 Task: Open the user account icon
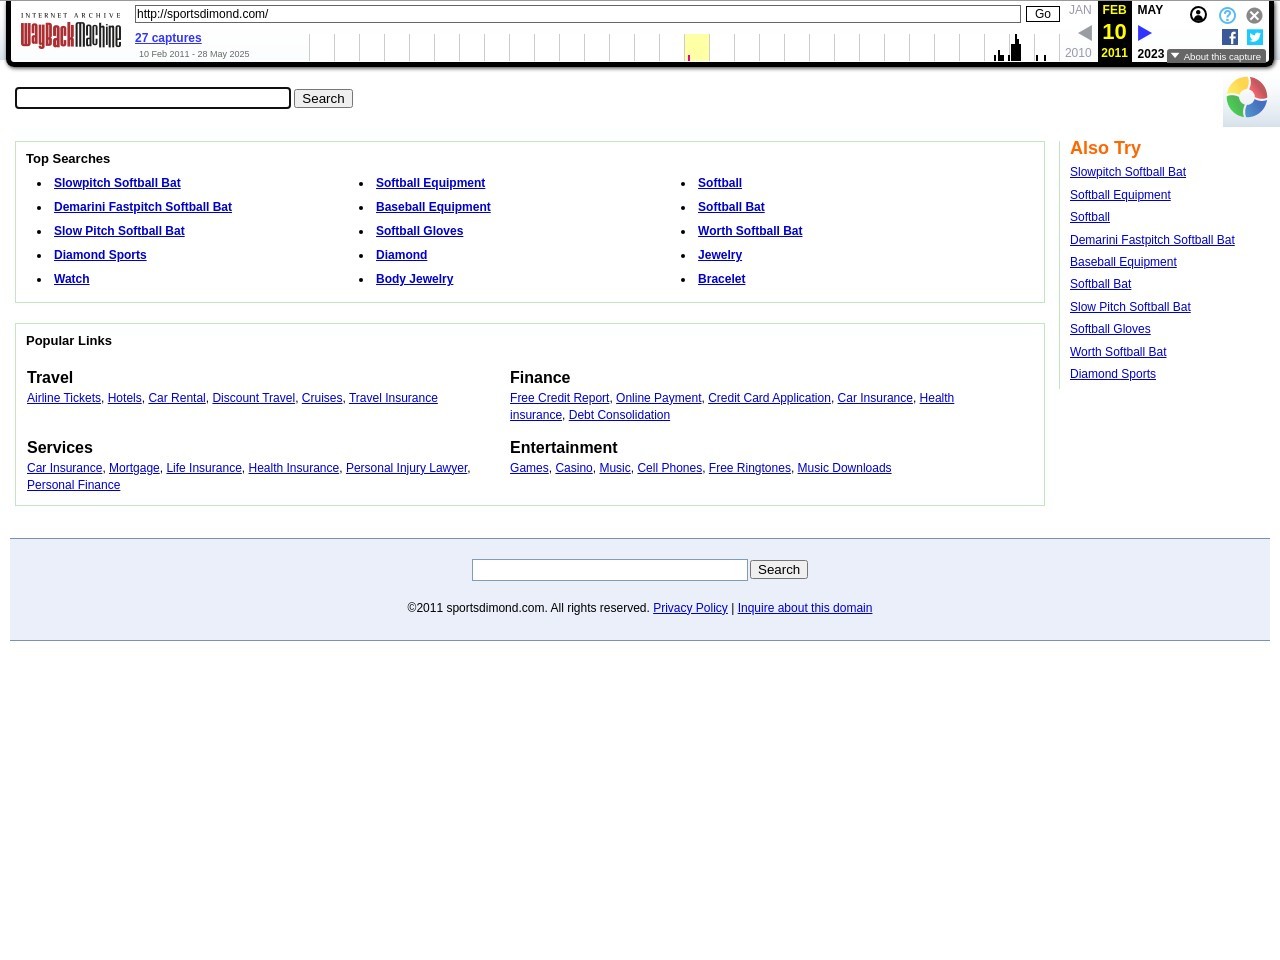coord(1198,15)
